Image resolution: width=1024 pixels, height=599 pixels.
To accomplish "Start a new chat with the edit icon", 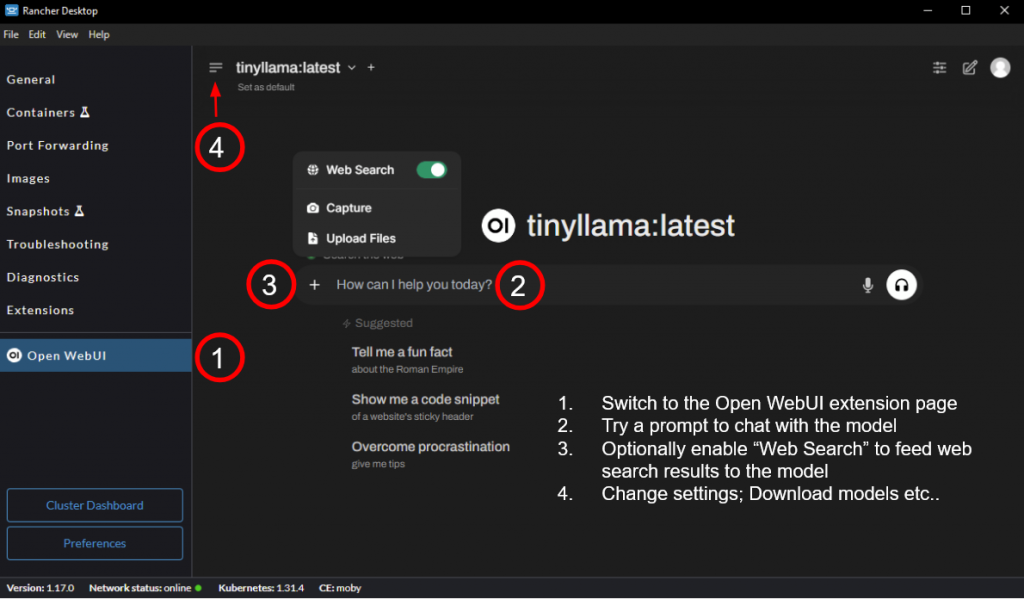I will 969,68.
